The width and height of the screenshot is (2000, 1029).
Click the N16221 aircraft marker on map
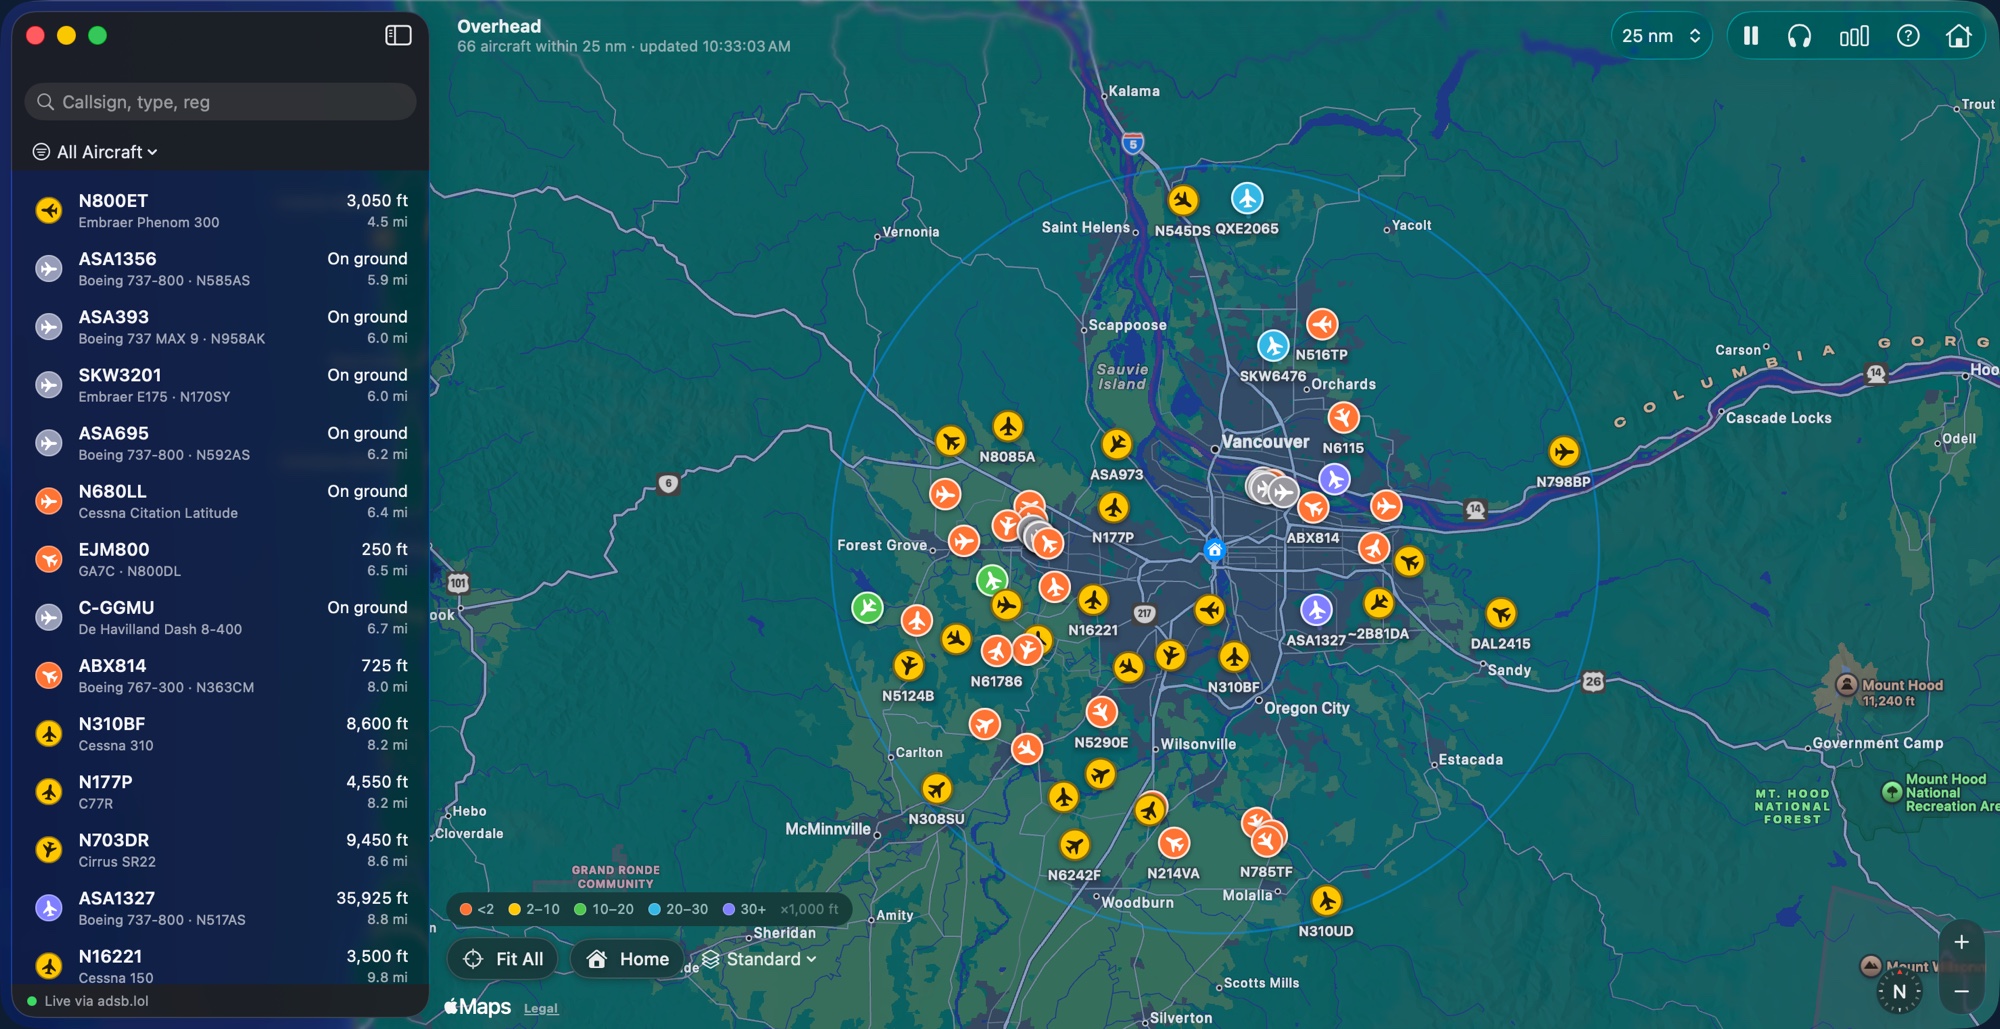pyautogui.click(x=1093, y=600)
